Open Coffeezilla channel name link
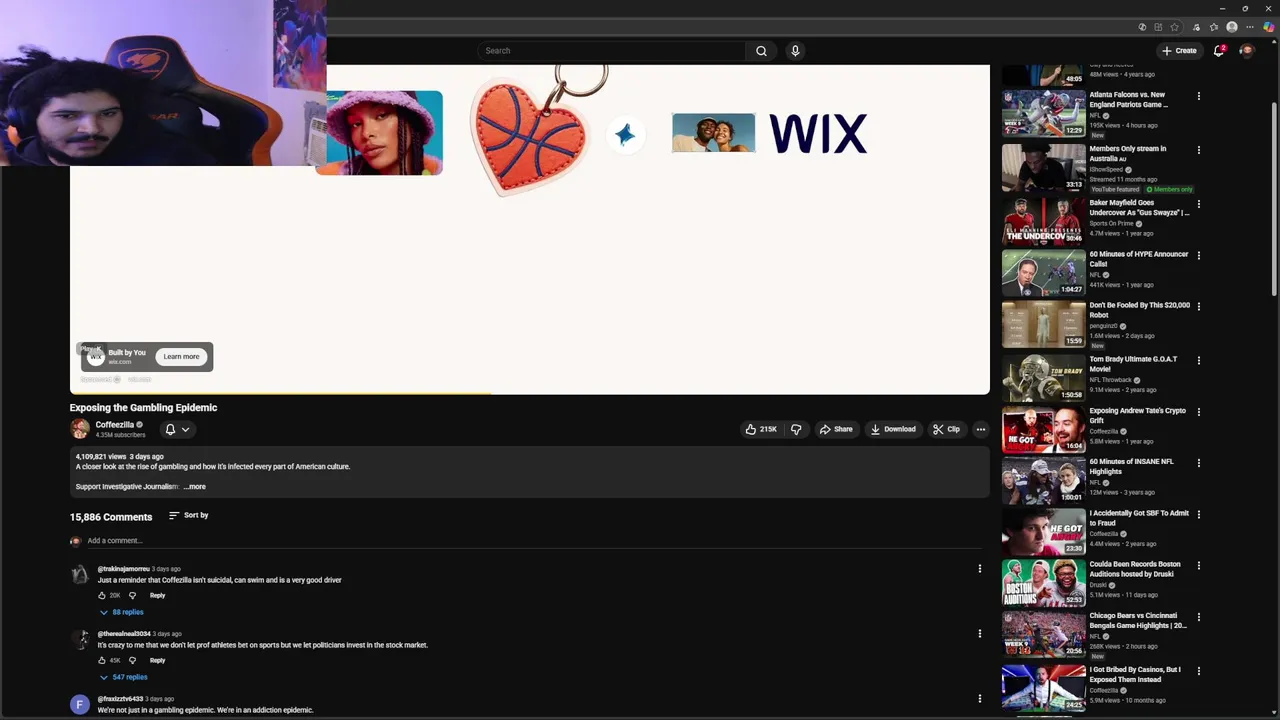Viewport: 1280px width, 720px height. tap(115, 425)
